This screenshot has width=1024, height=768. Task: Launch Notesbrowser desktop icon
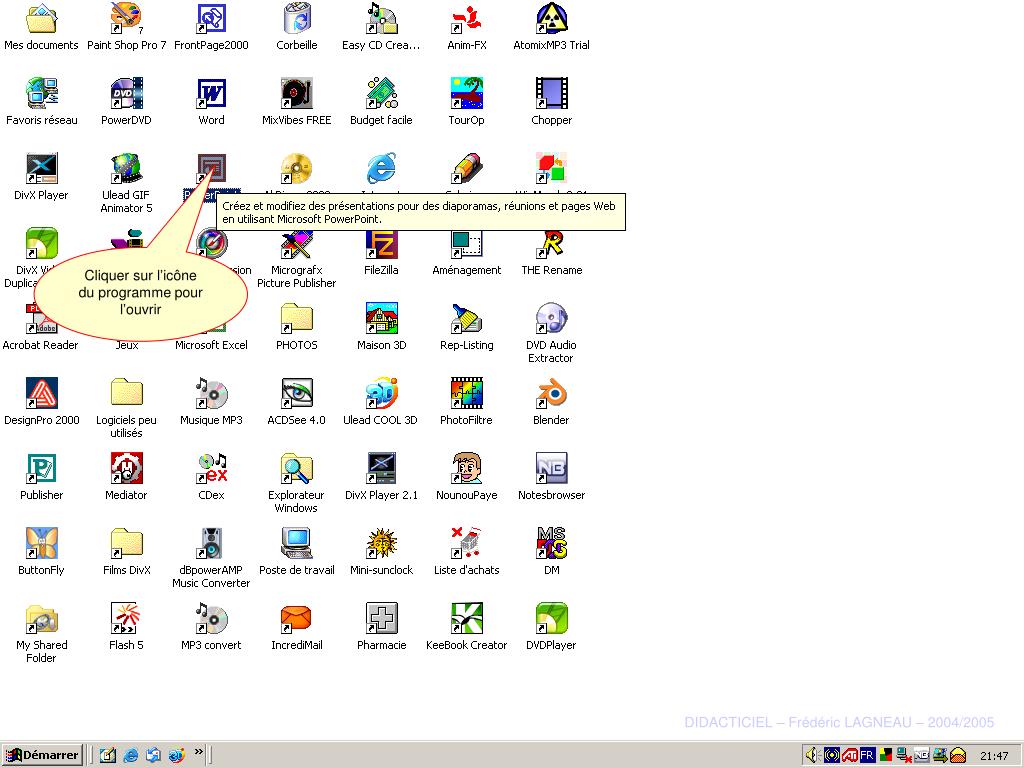pos(552,468)
